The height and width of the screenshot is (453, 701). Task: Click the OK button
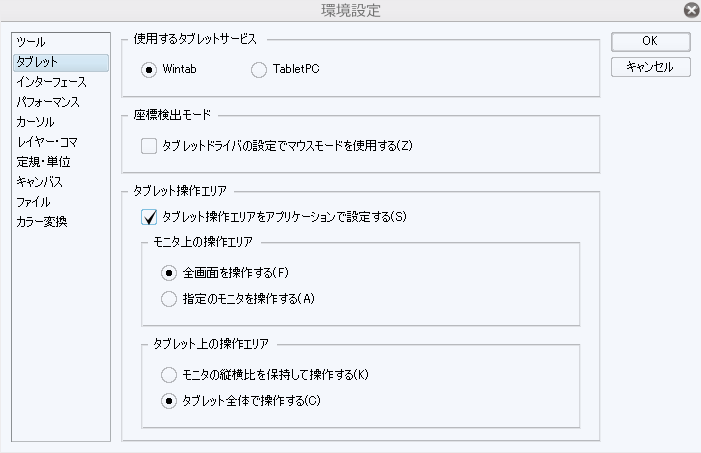650,42
